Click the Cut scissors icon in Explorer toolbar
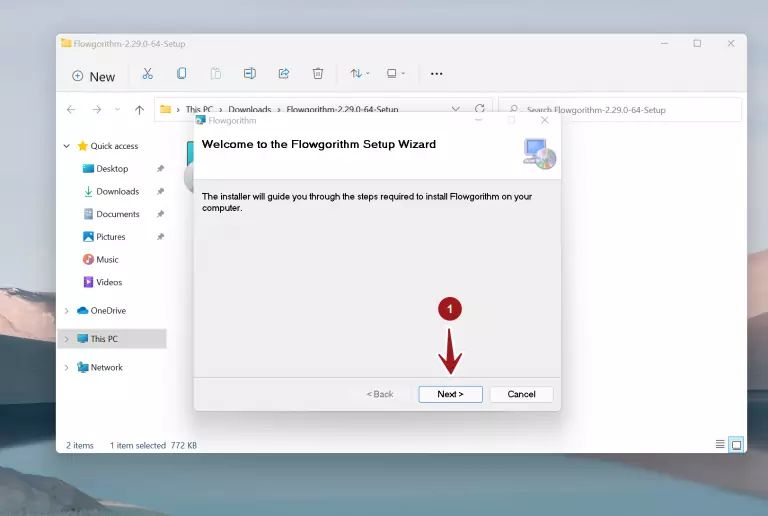 click(147, 74)
